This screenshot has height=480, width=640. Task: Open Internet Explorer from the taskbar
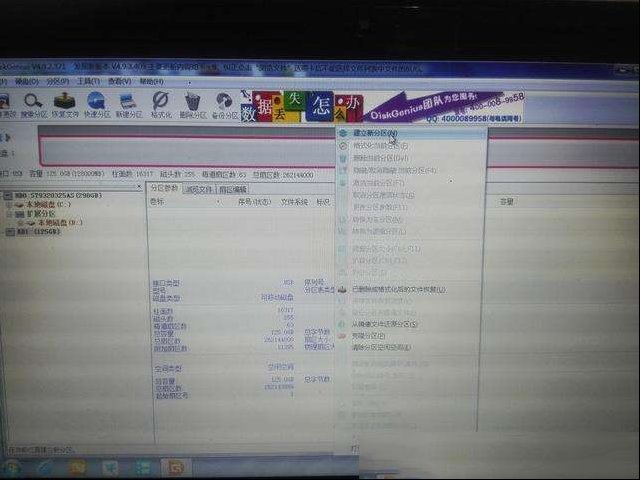pyautogui.click(x=45, y=468)
